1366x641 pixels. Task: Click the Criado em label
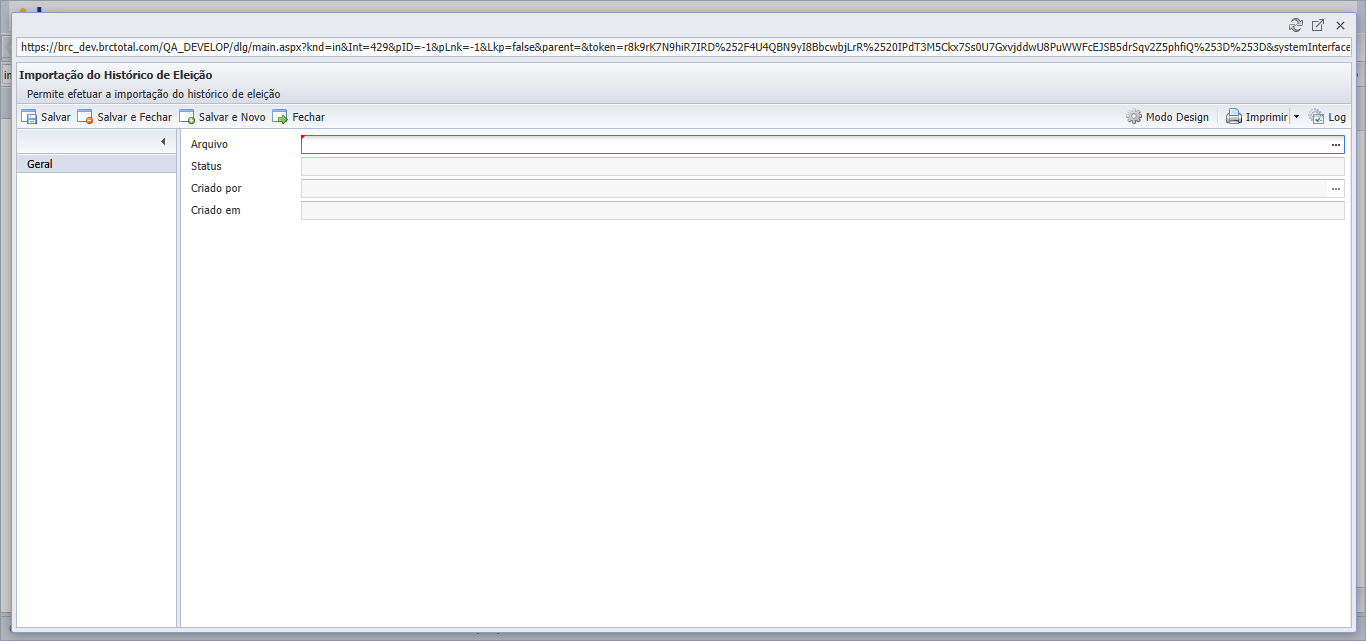point(216,210)
